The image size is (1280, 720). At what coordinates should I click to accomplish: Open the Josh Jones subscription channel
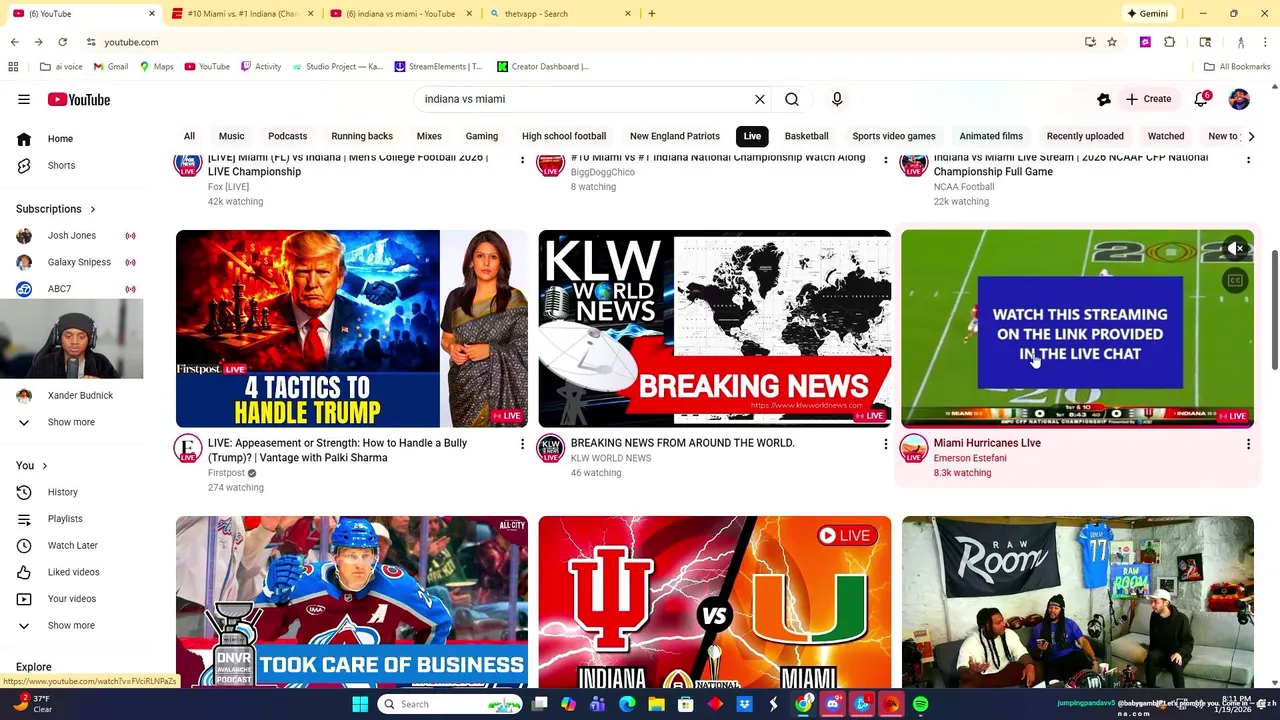click(x=71, y=235)
